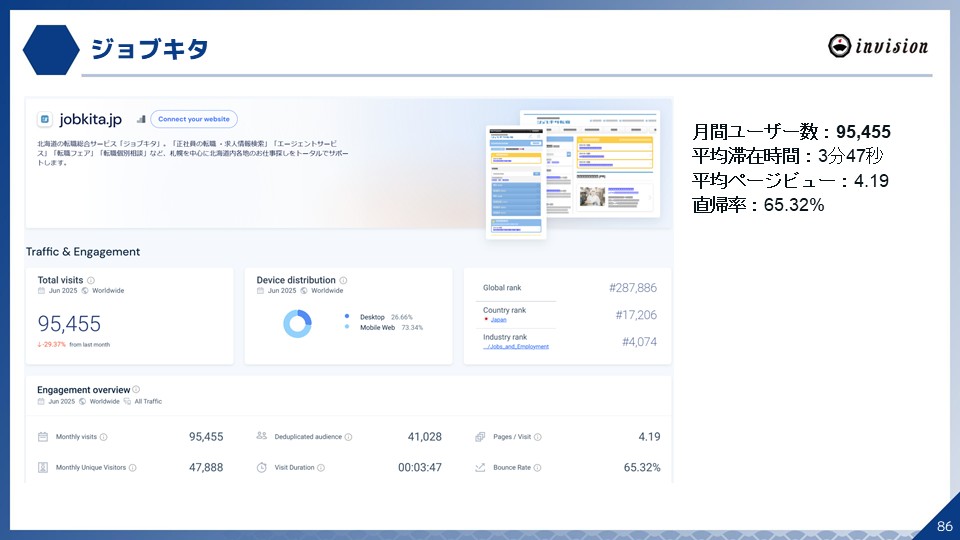Viewport: 960px width, 540px height.
Task: Click the Traffic & Engagement heading
Action: coord(83,252)
